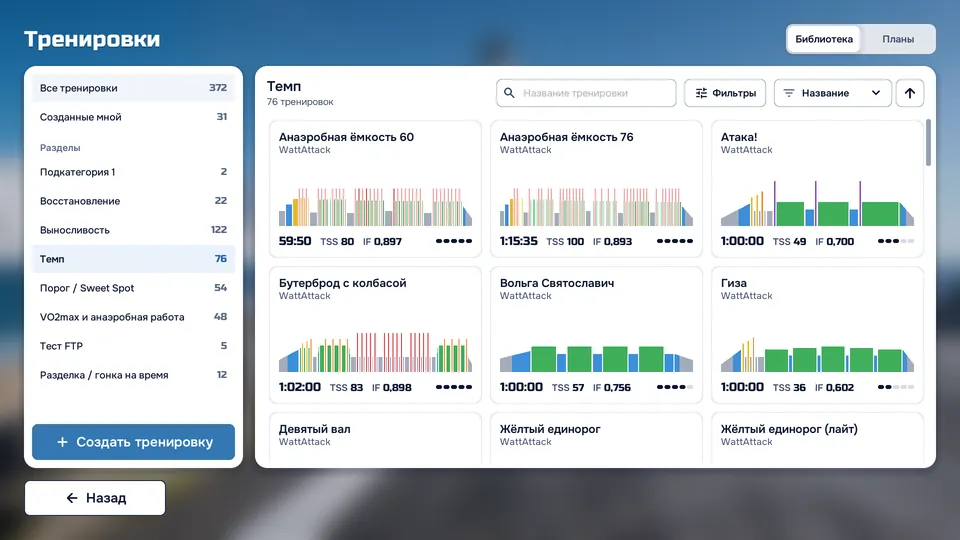Open Выносливость section
The image size is (960, 540).
coord(133,230)
